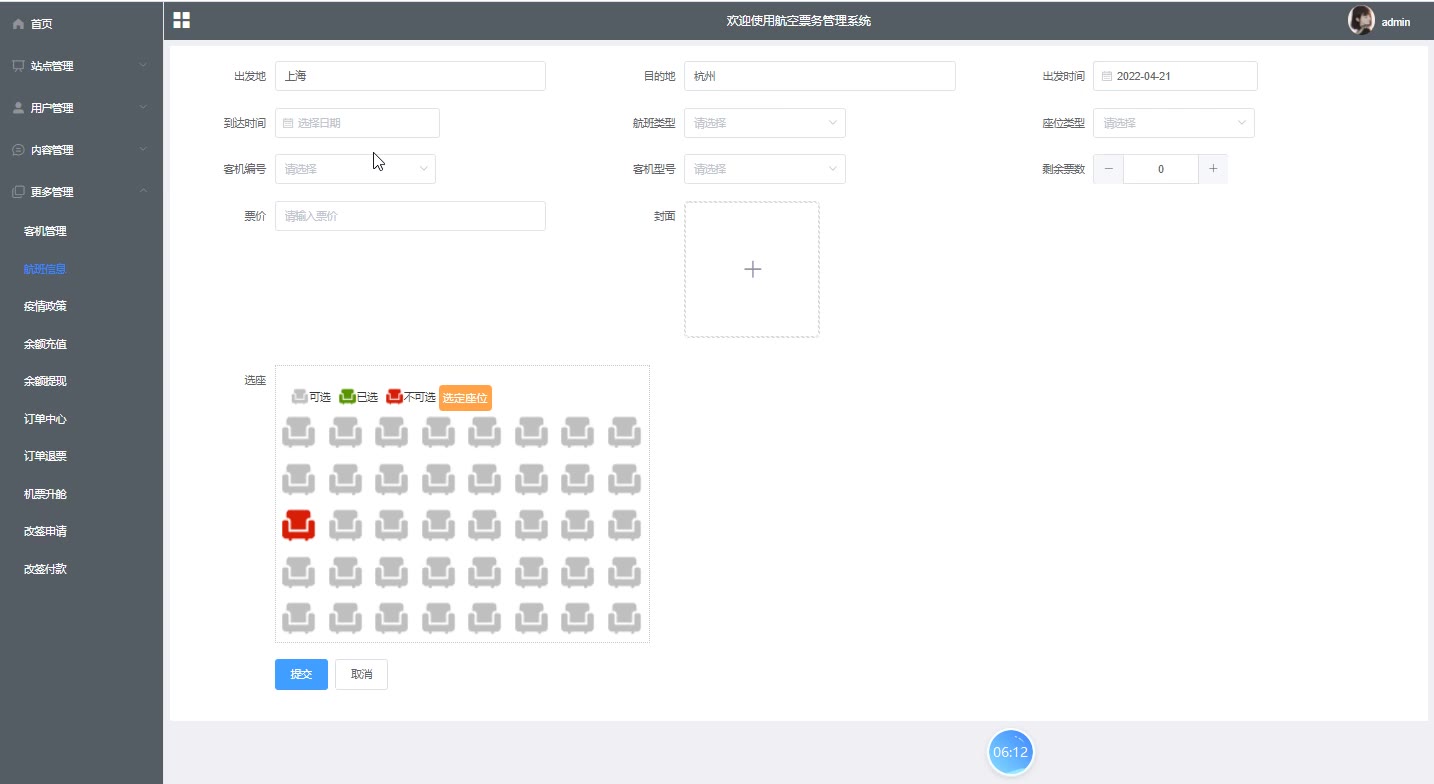The width and height of the screenshot is (1434, 784).
Task: Click the admin username text
Action: 1396,22
